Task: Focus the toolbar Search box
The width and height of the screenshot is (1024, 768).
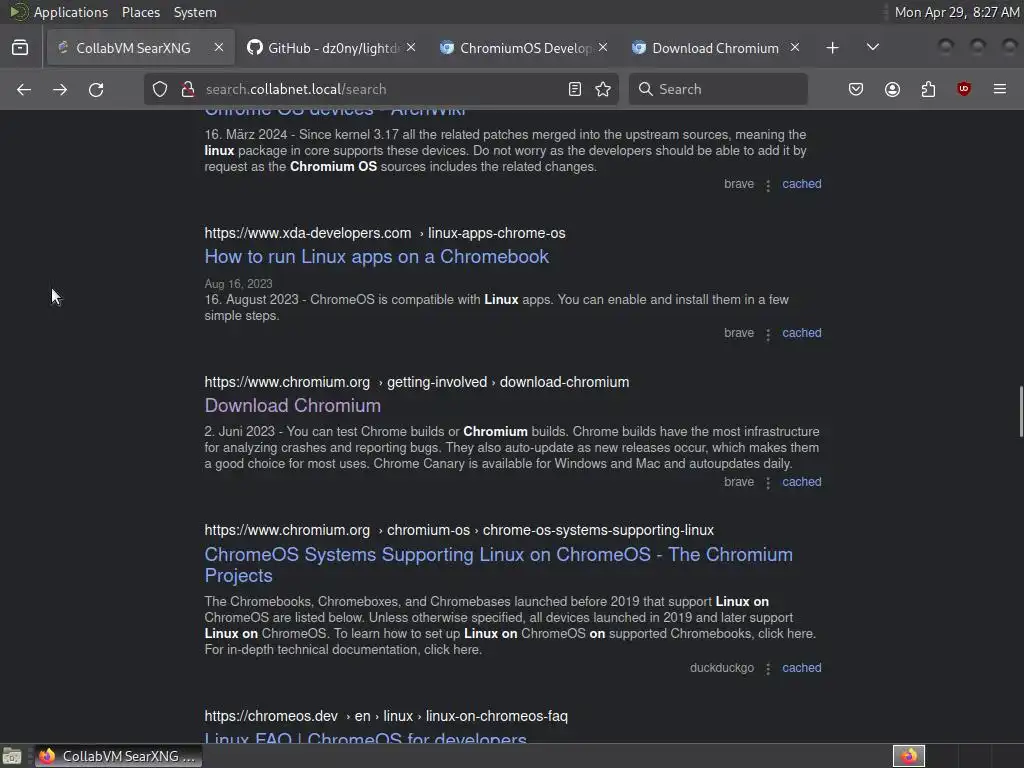Action: (x=718, y=89)
